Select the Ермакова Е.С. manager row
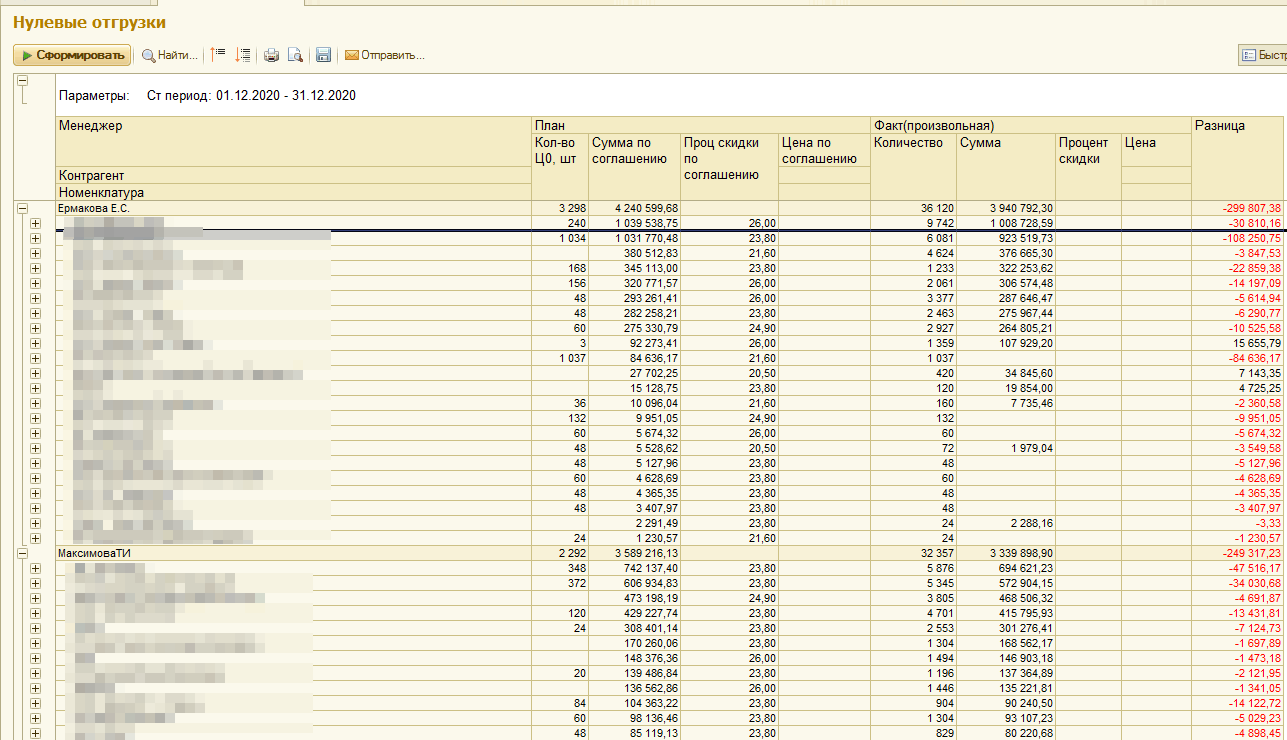The width and height of the screenshot is (1287, 740). point(94,208)
